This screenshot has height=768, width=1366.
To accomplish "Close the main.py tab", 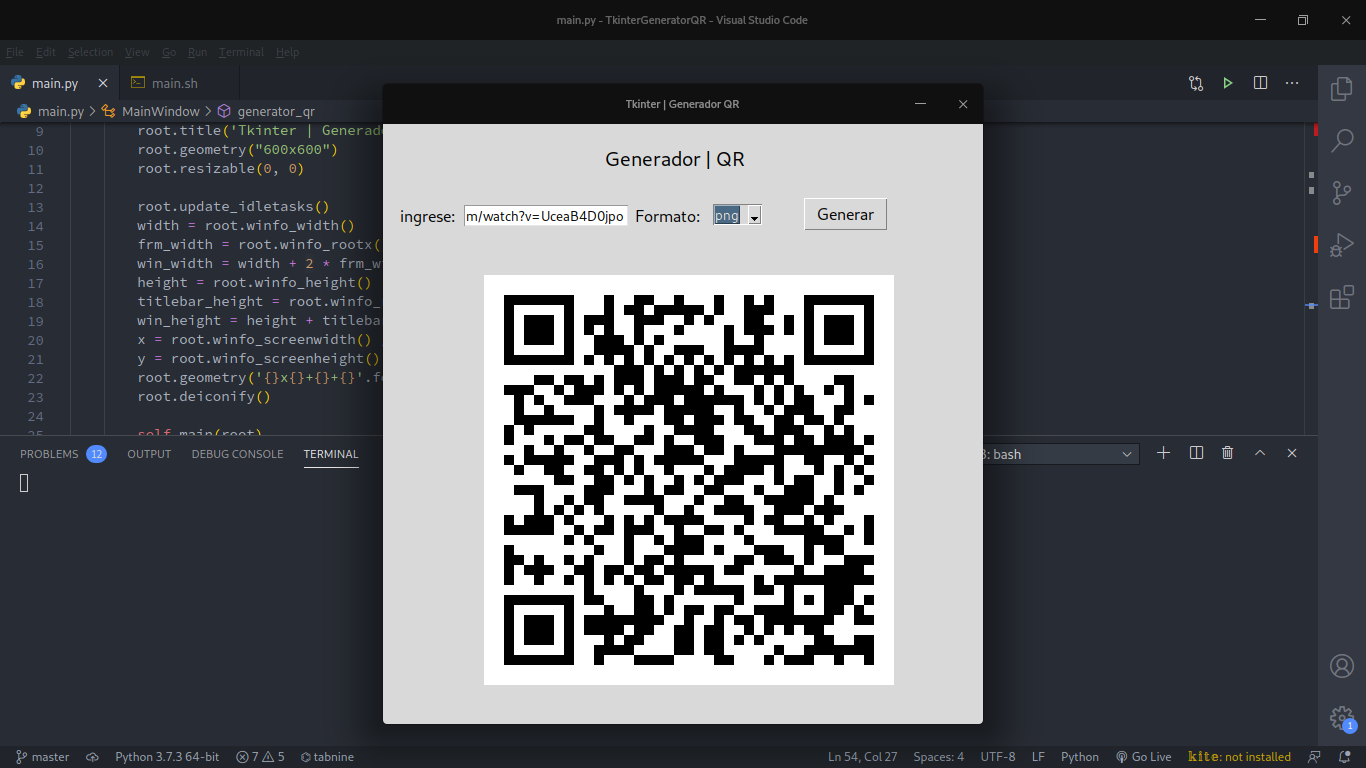I will point(101,83).
